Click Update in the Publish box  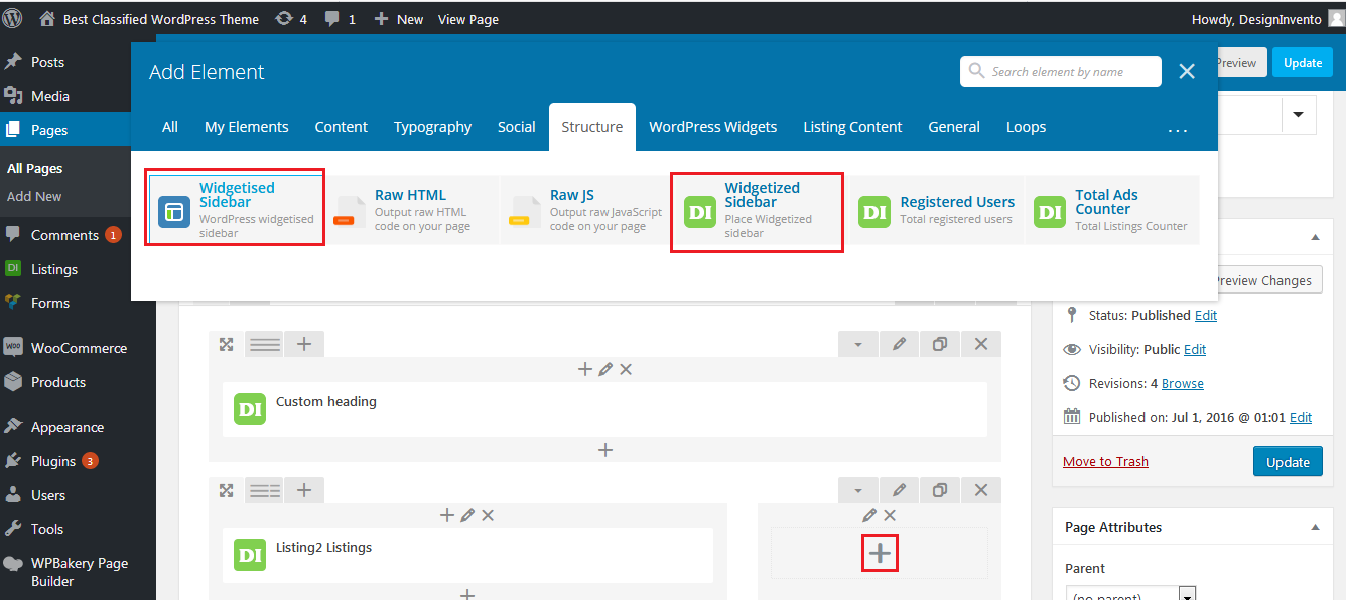click(1288, 462)
